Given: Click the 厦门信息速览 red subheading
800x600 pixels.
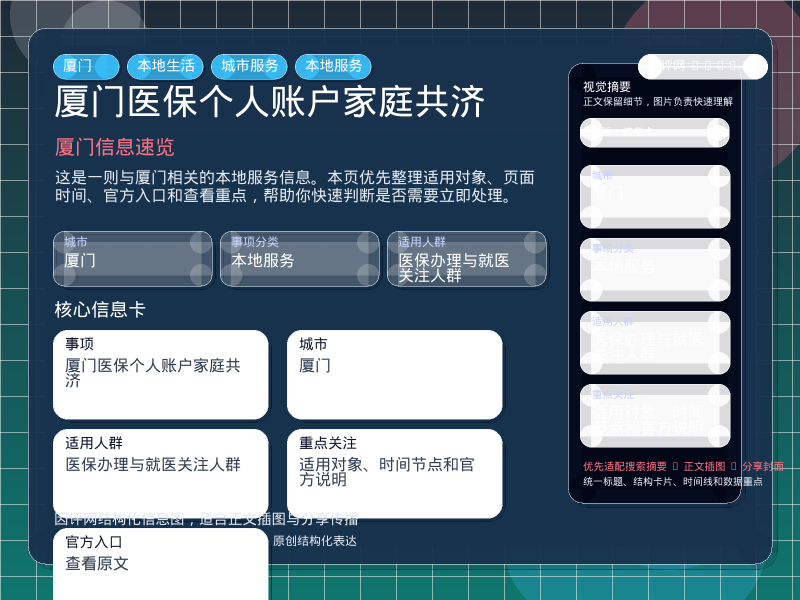Looking at the screenshot, I should point(114,148).
